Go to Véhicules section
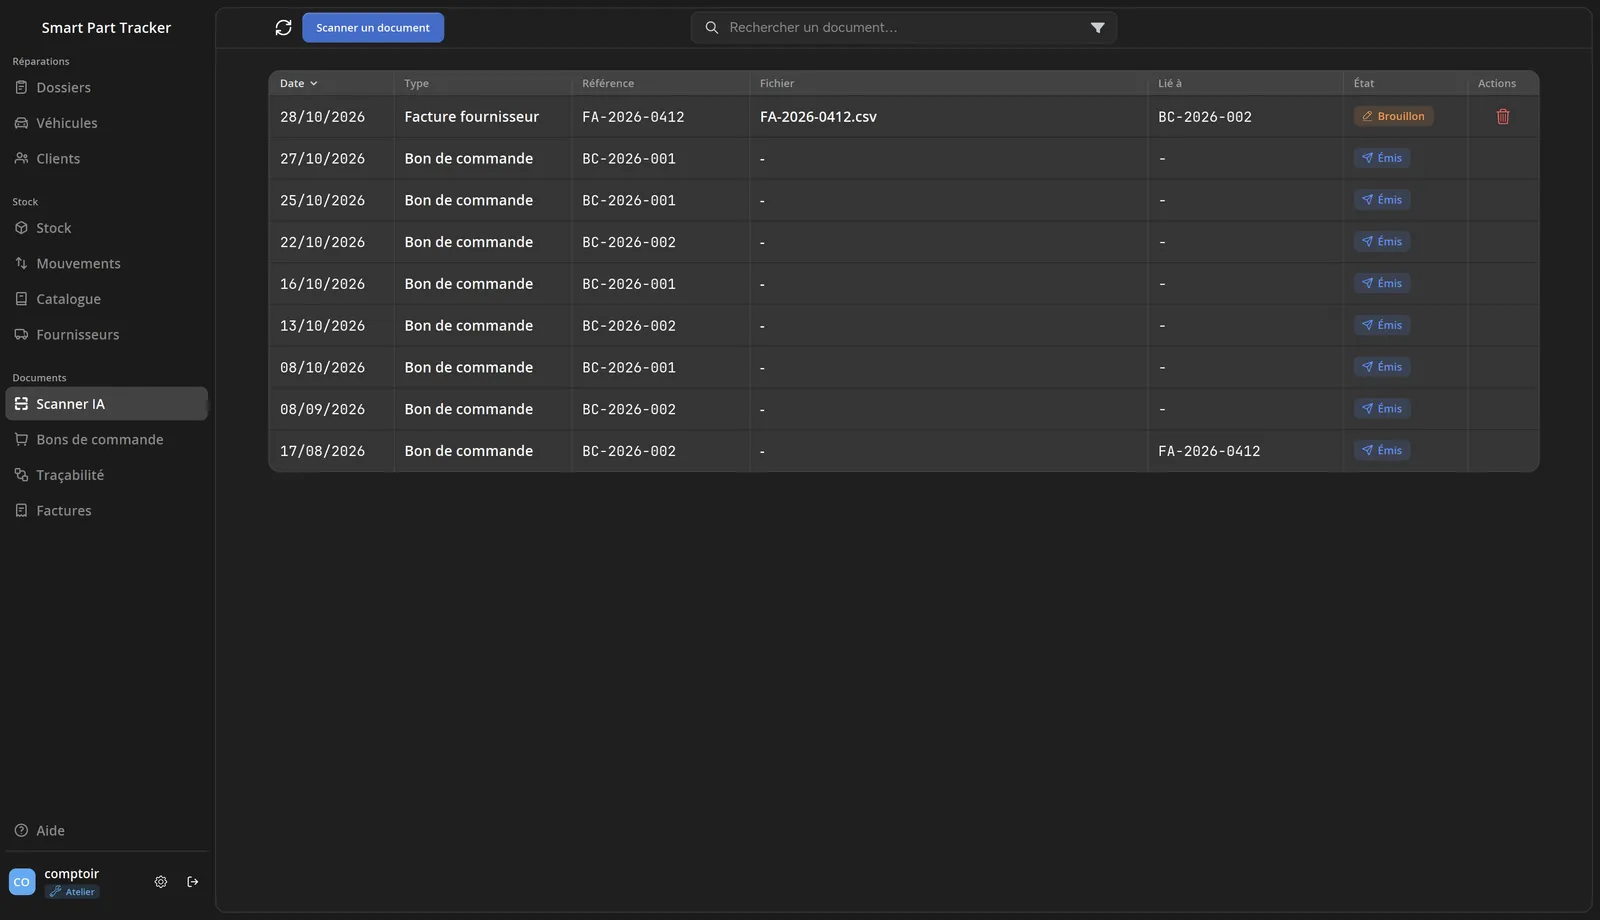The height and width of the screenshot is (920, 1600). pyautogui.click(x=107, y=123)
